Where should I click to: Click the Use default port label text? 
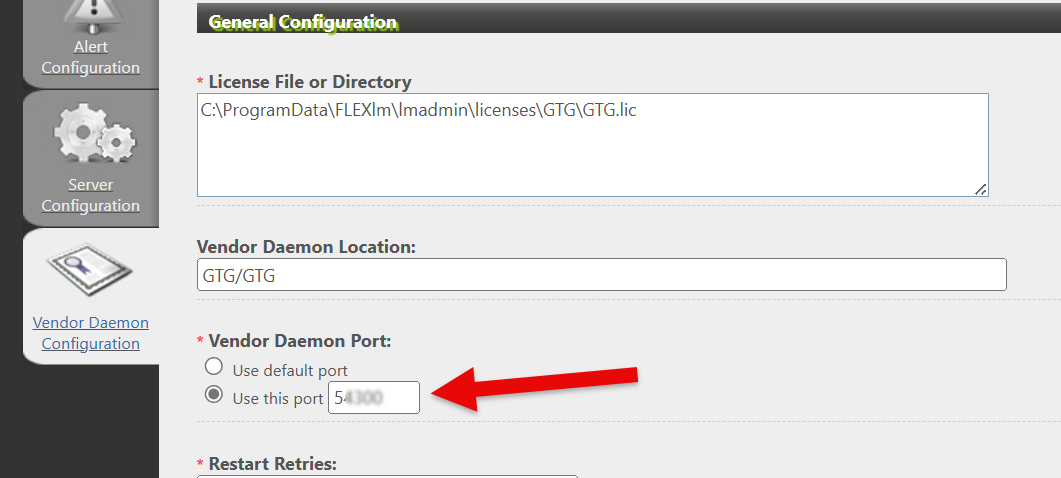click(290, 371)
